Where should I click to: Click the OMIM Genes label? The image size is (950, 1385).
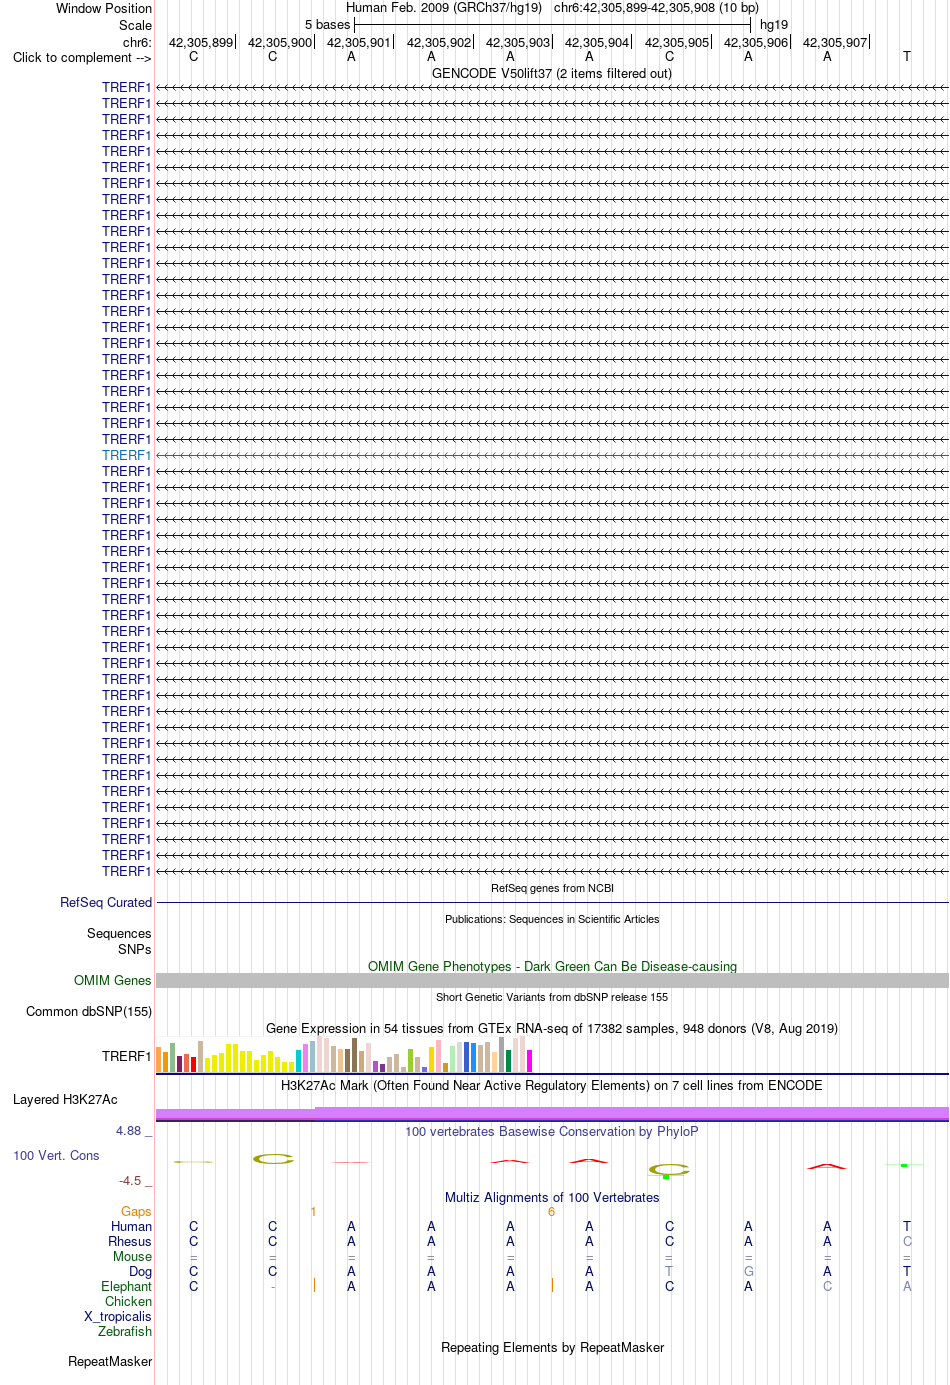113,980
